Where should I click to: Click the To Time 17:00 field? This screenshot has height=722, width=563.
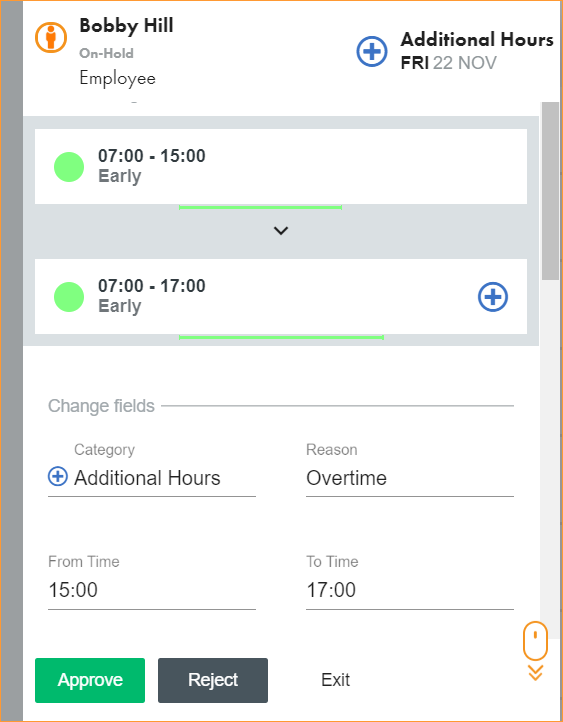(x=410, y=590)
